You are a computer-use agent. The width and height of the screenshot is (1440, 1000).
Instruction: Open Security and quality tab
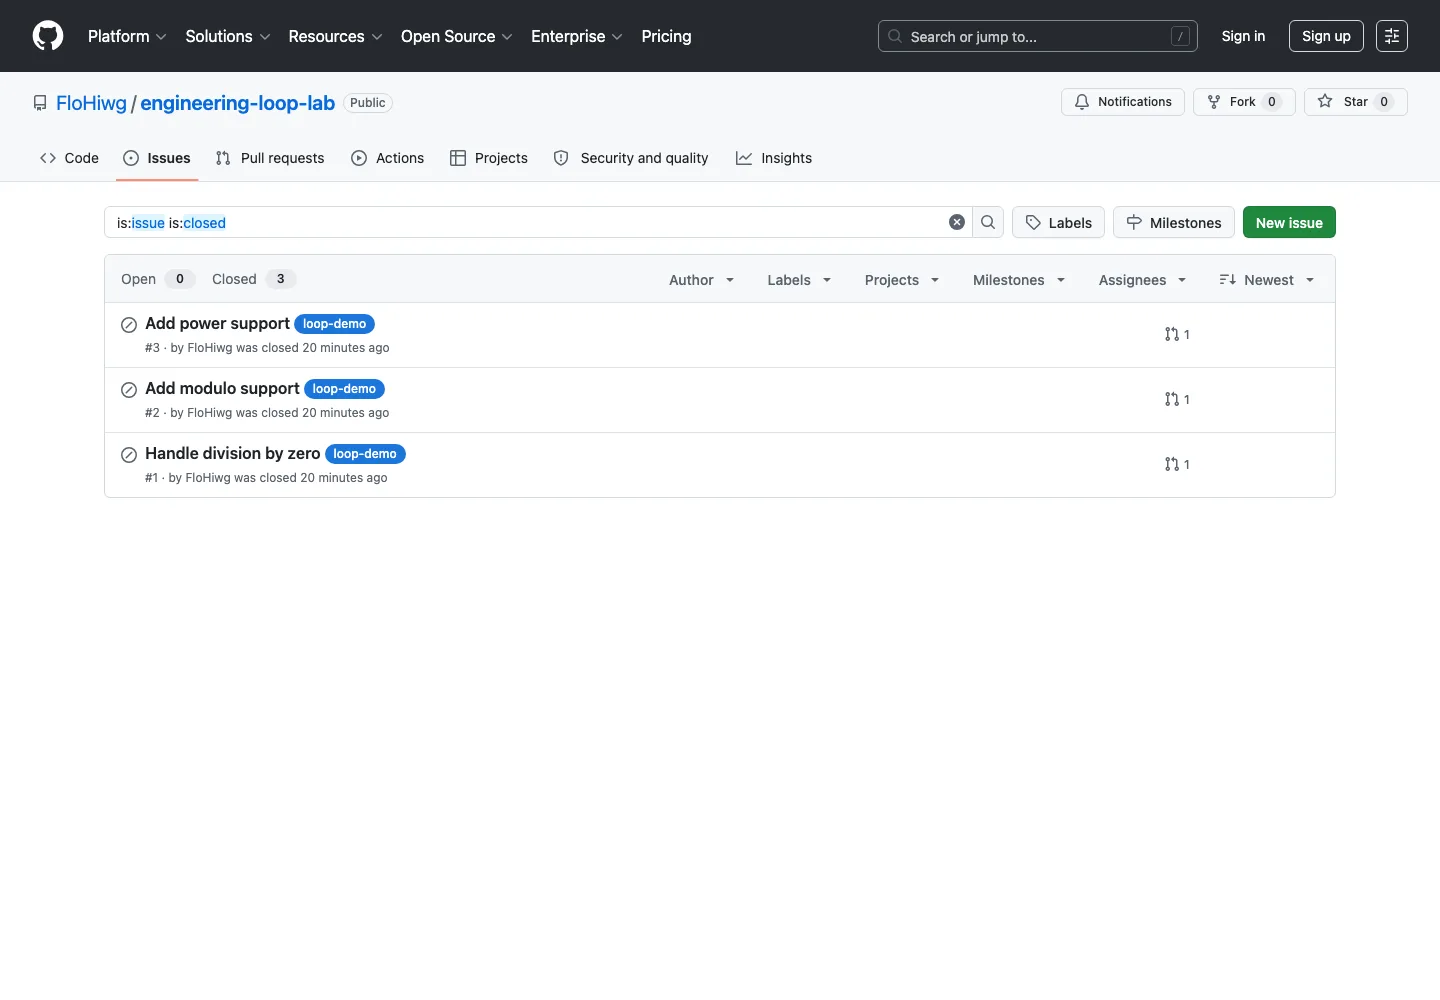point(631,158)
